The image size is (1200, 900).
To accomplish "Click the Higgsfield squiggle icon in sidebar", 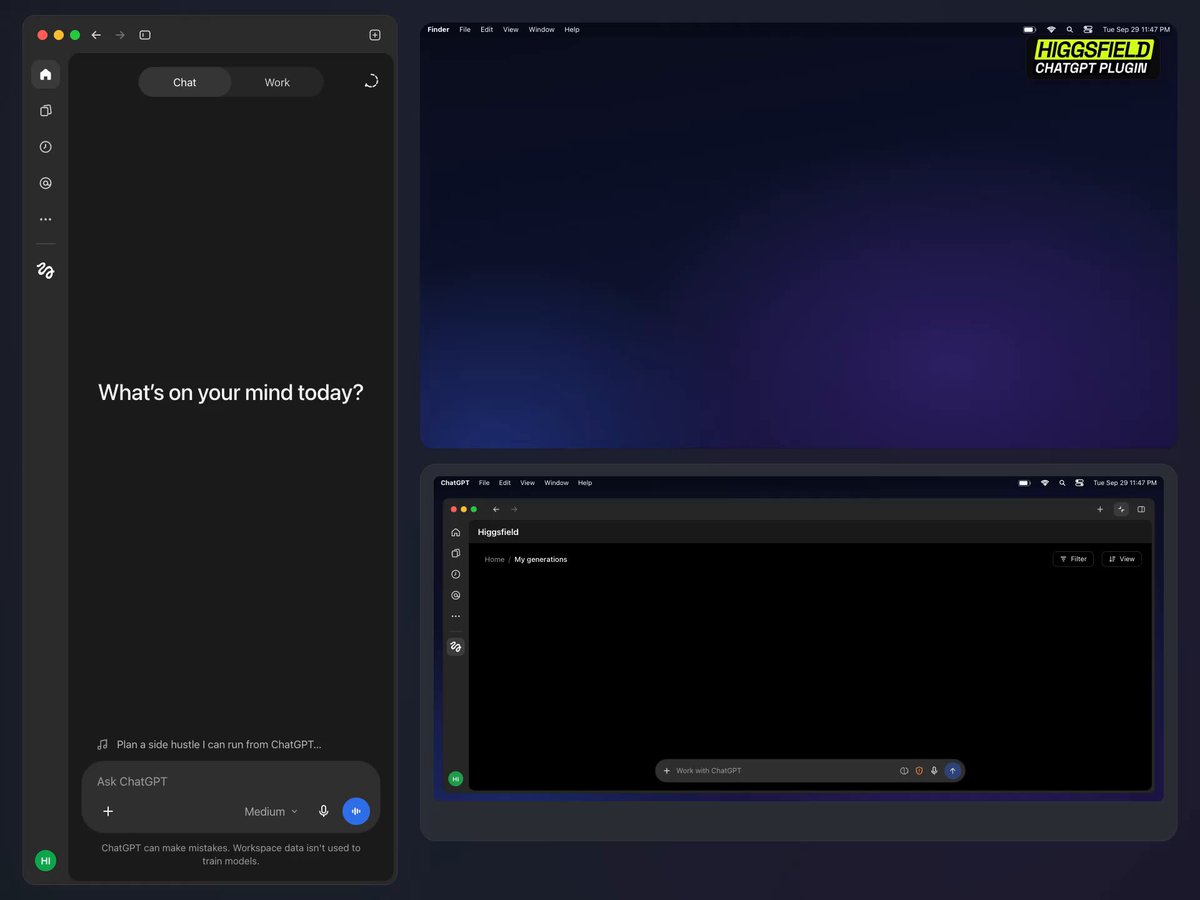I will (45, 270).
